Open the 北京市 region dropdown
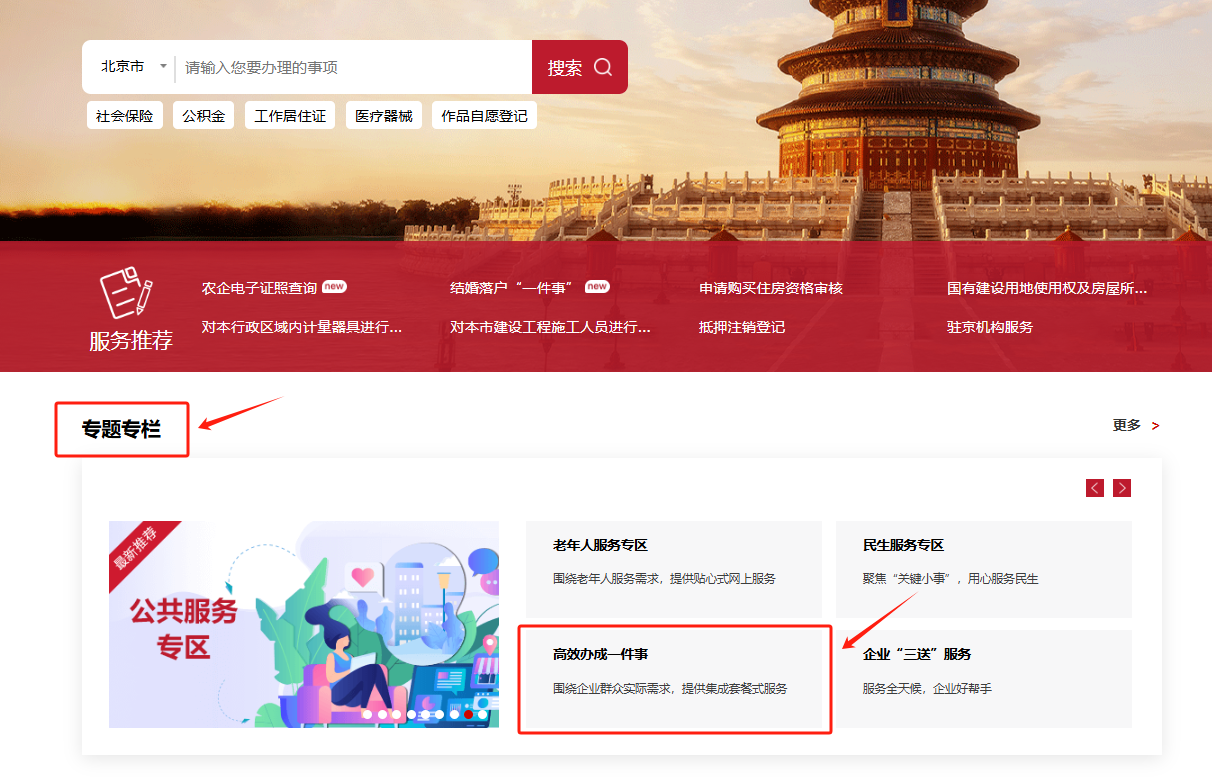1212x783 pixels. click(x=133, y=67)
